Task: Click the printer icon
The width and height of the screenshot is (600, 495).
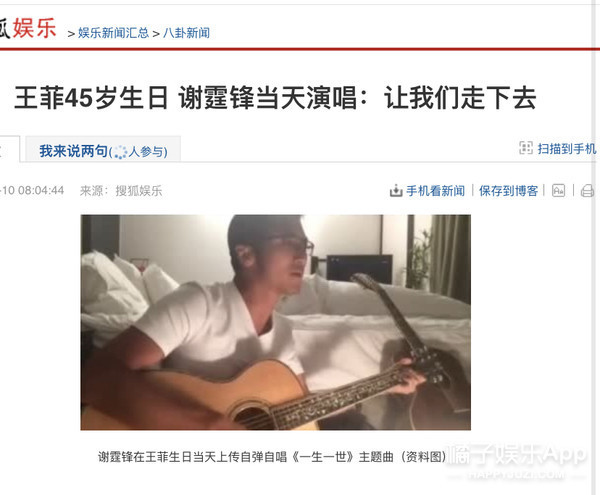Action: (x=587, y=191)
